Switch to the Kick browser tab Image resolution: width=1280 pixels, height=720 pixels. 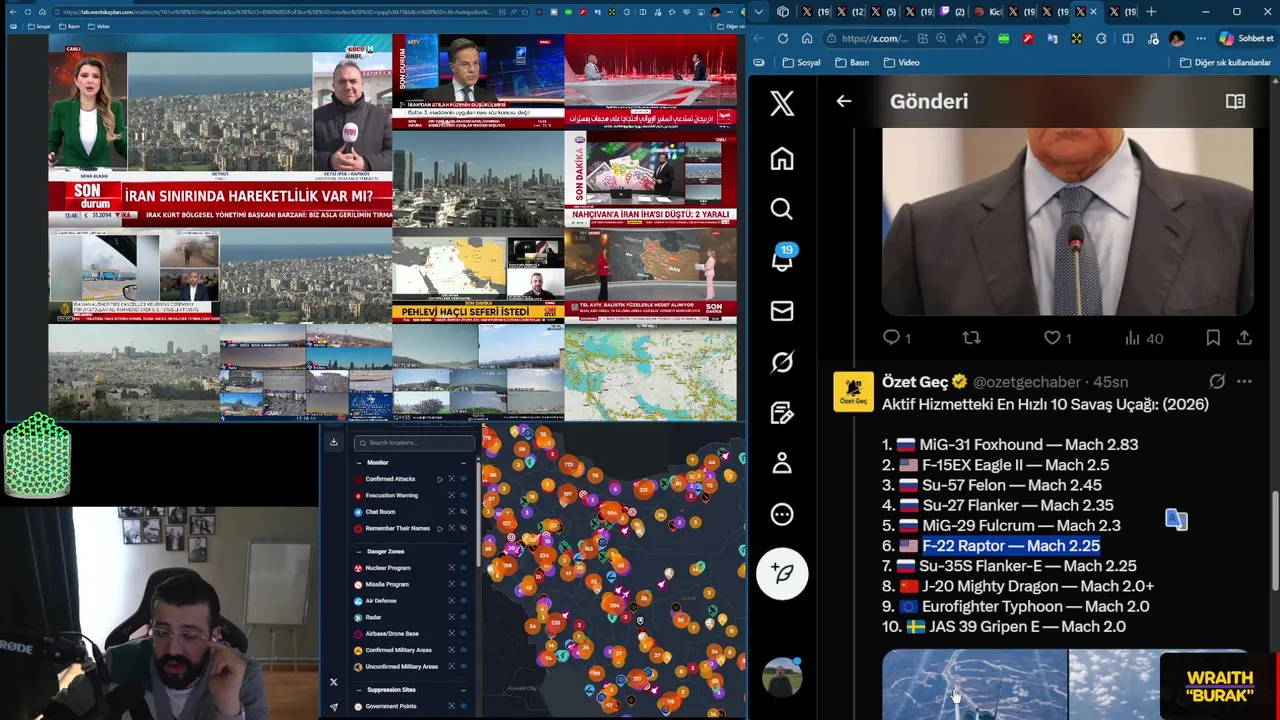point(988,12)
